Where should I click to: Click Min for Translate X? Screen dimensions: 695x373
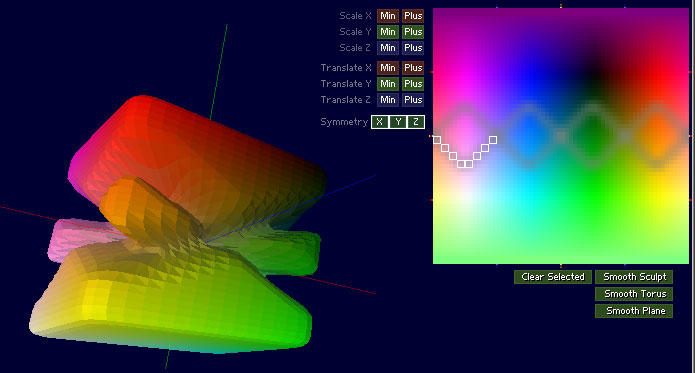pyautogui.click(x=387, y=68)
